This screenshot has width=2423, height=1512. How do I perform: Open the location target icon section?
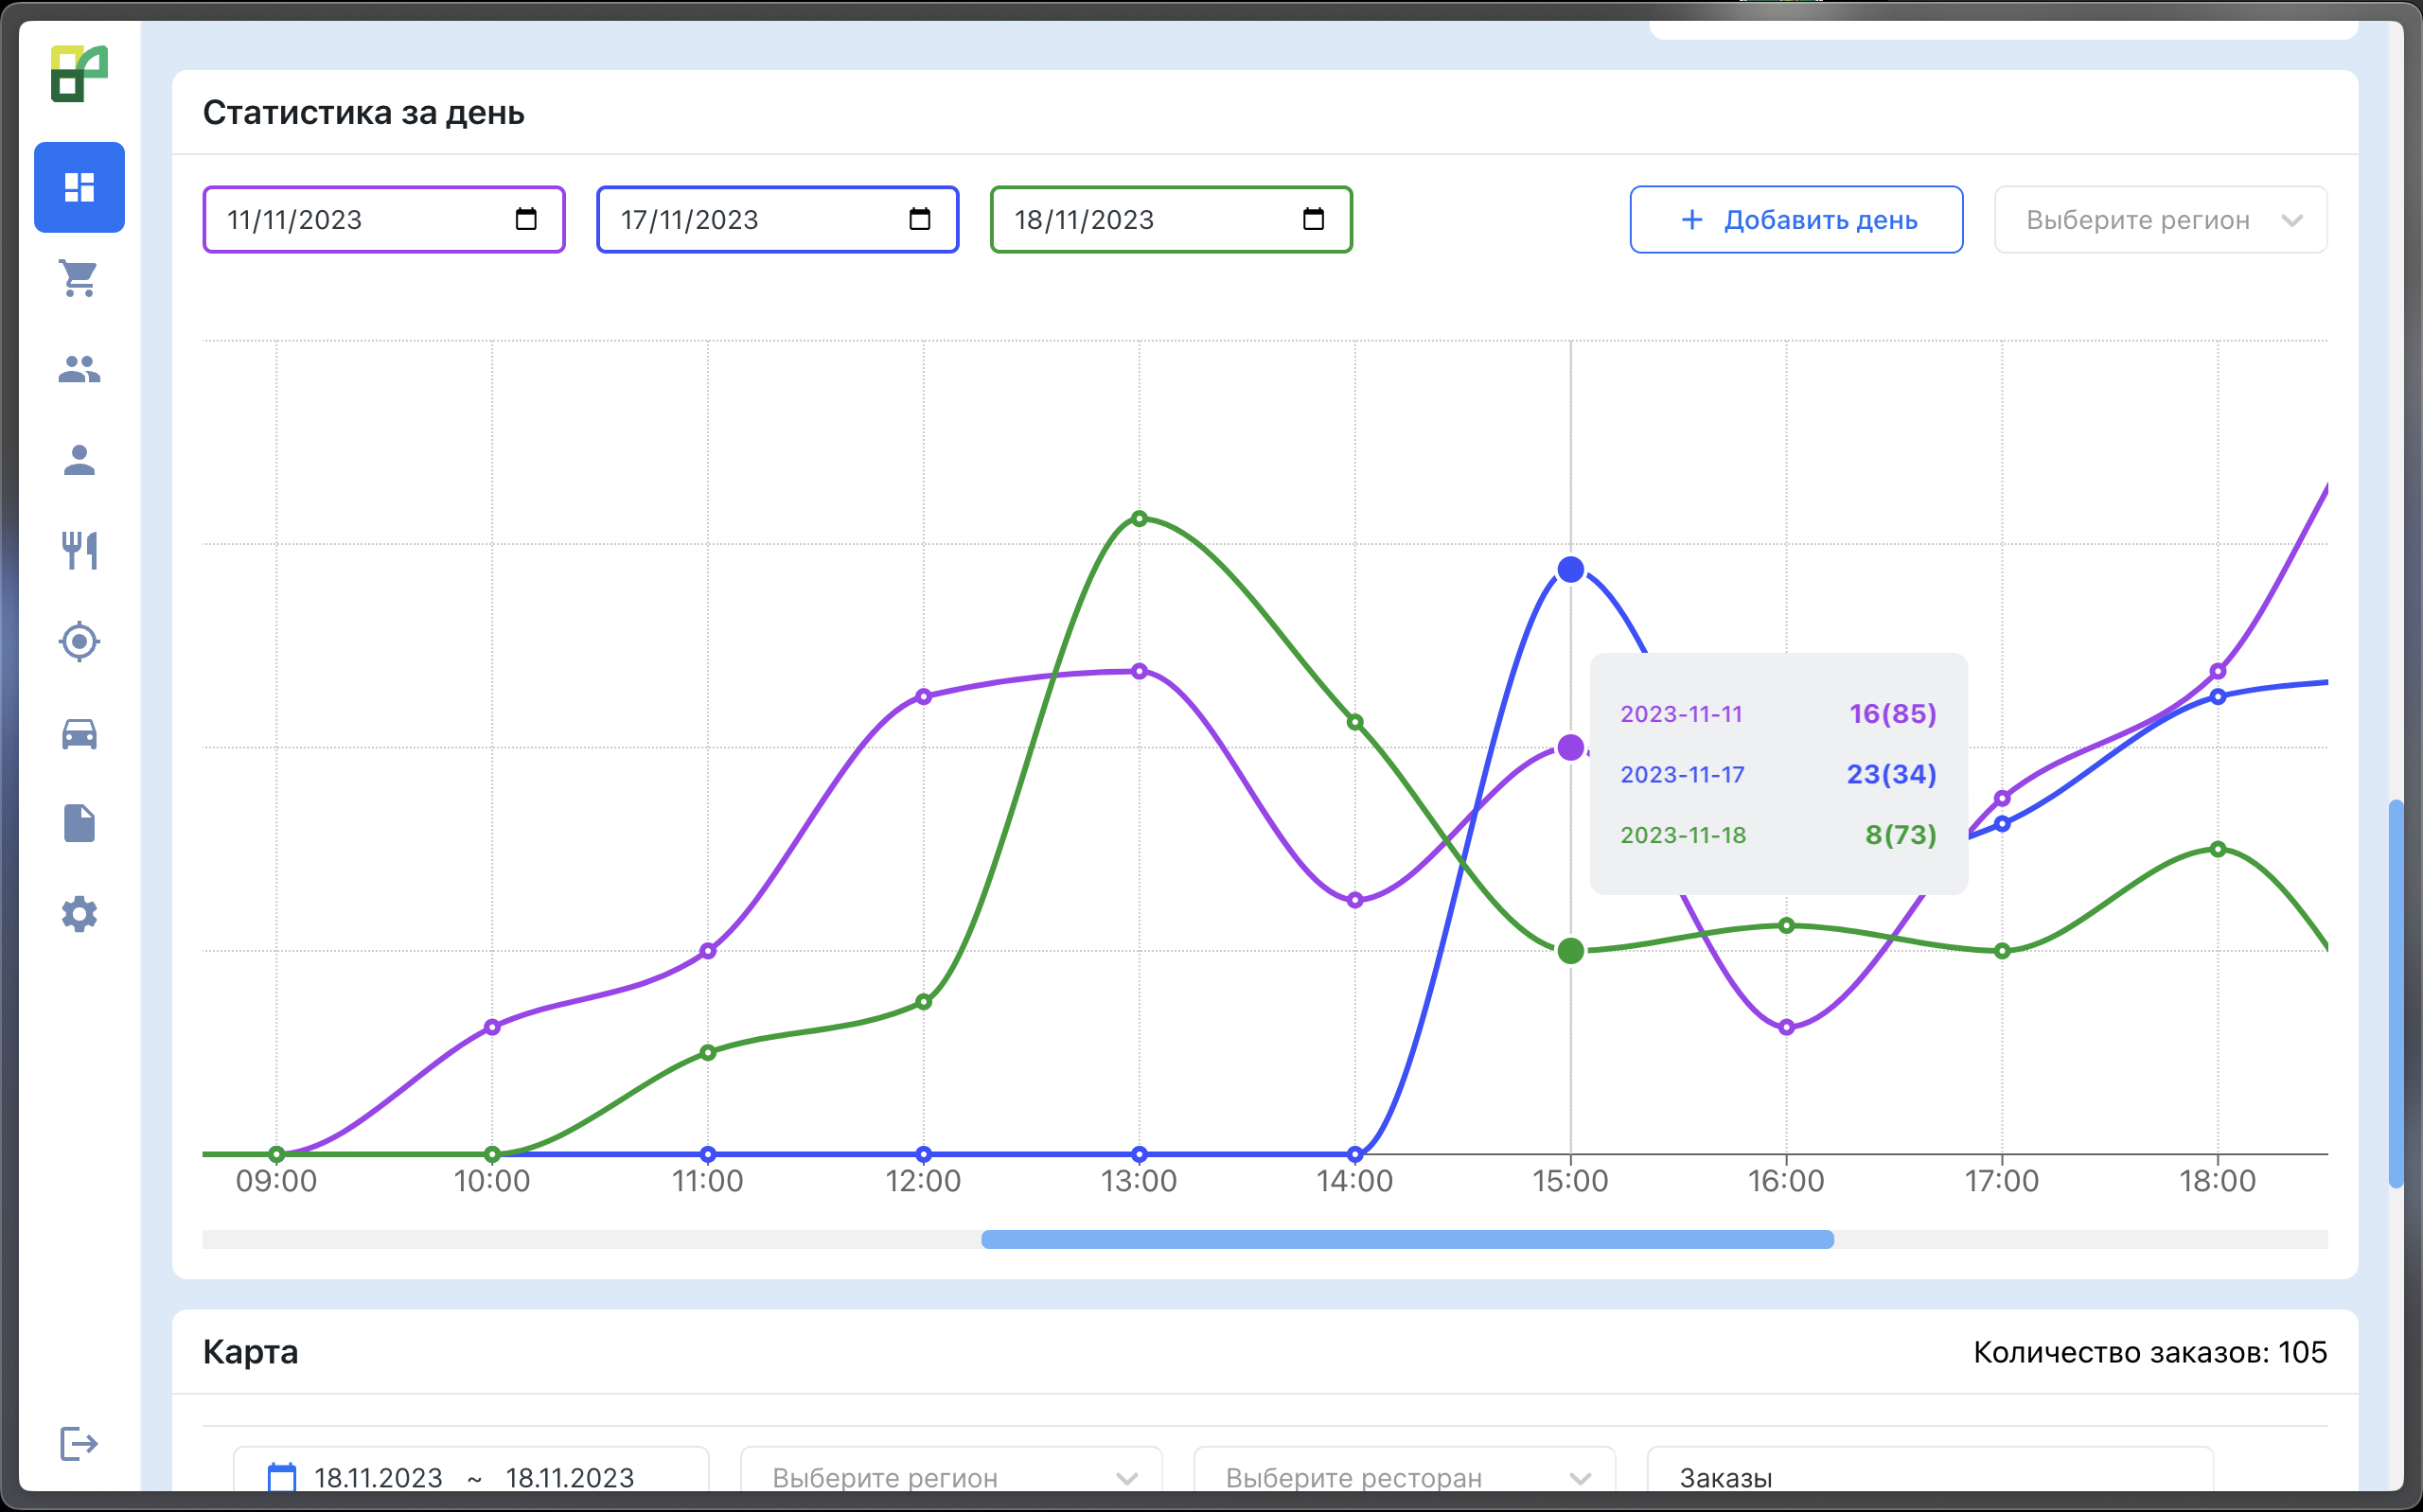79,642
